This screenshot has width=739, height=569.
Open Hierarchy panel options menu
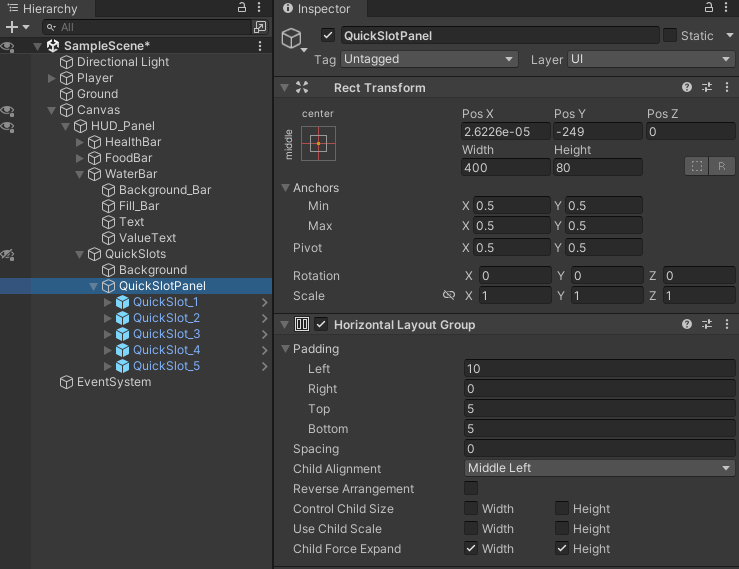click(x=259, y=7)
